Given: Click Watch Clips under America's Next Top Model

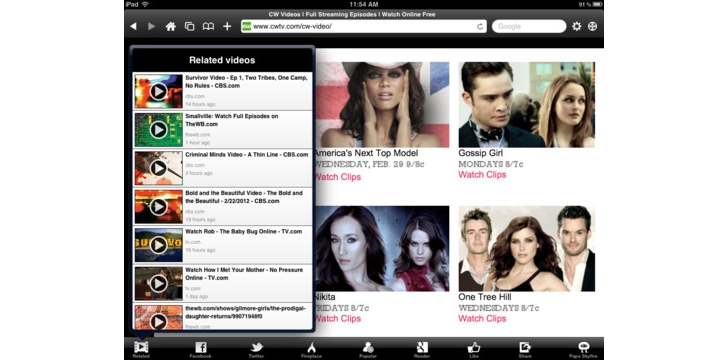Looking at the screenshot, I should click(338, 177).
